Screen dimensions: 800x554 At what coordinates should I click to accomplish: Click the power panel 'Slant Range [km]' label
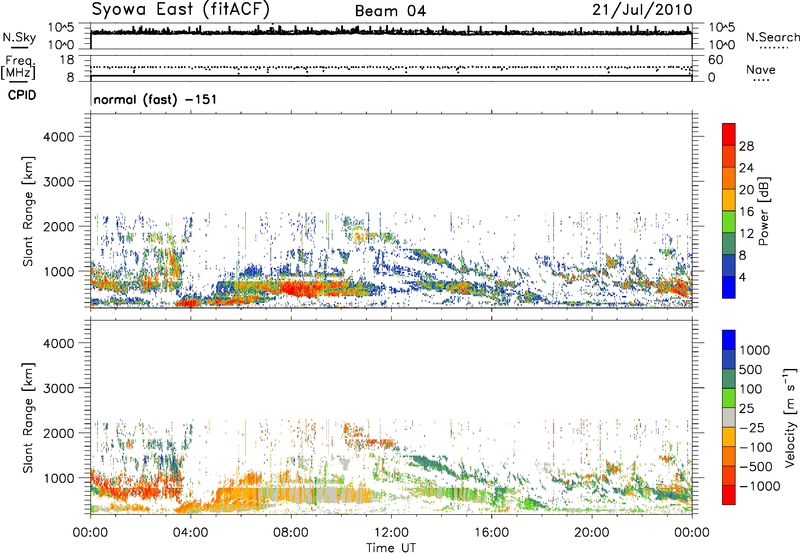pyautogui.click(x=28, y=211)
